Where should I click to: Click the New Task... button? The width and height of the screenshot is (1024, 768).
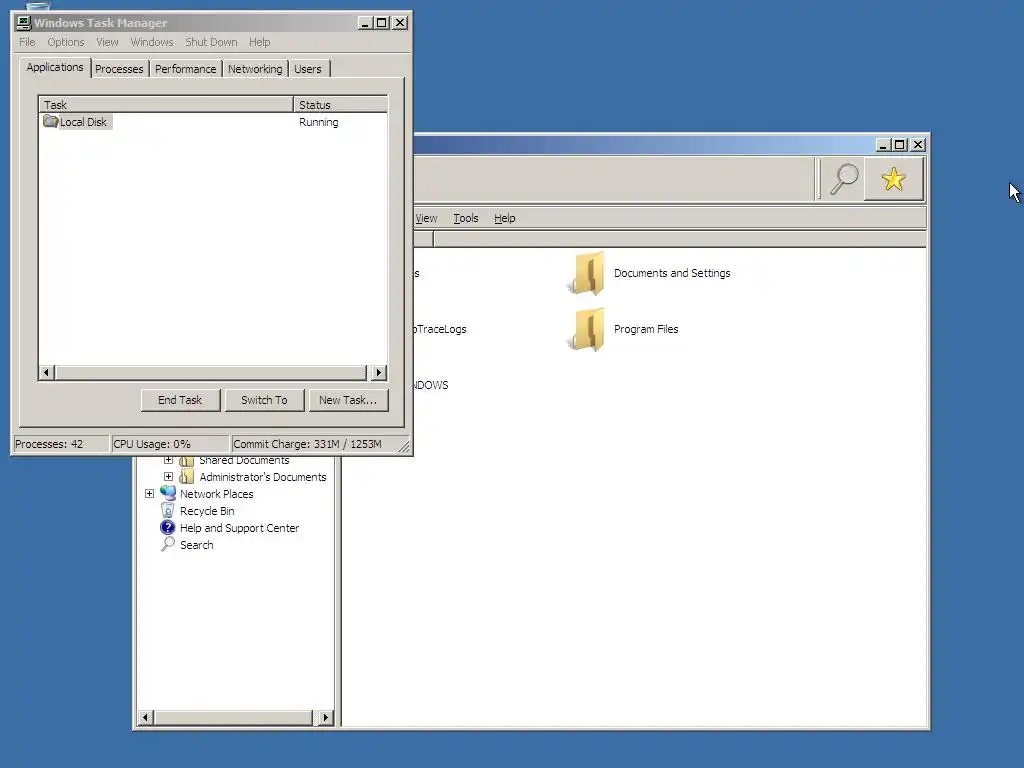[x=348, y=400]
